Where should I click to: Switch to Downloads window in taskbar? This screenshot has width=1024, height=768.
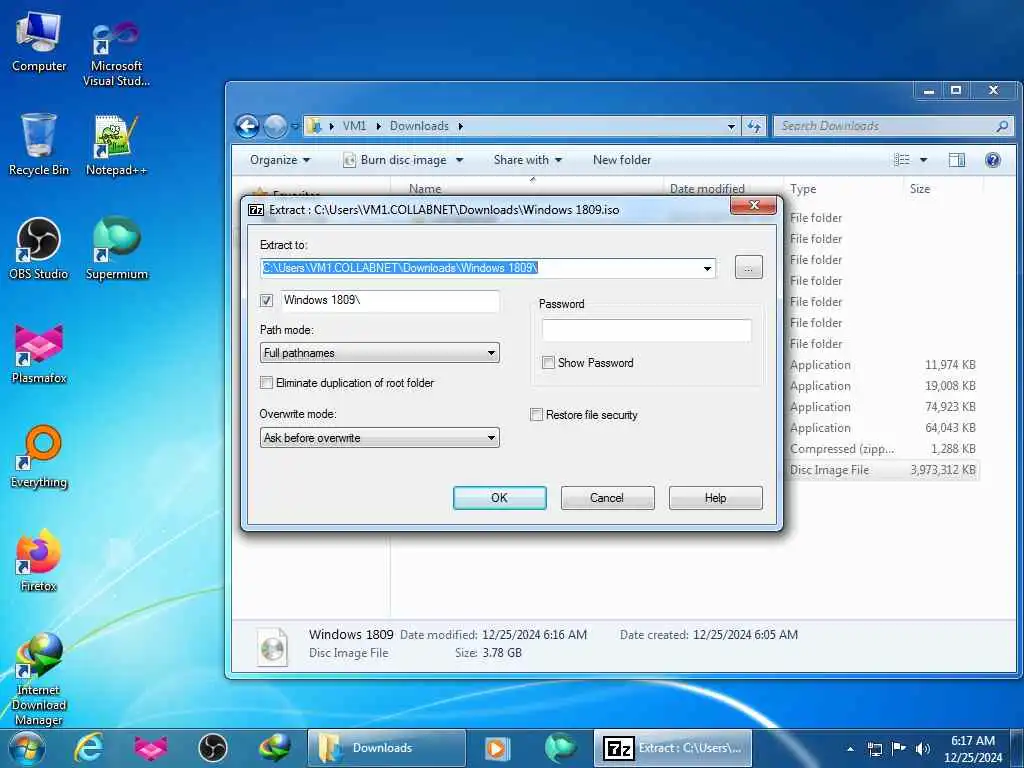(x=387, y=748)
